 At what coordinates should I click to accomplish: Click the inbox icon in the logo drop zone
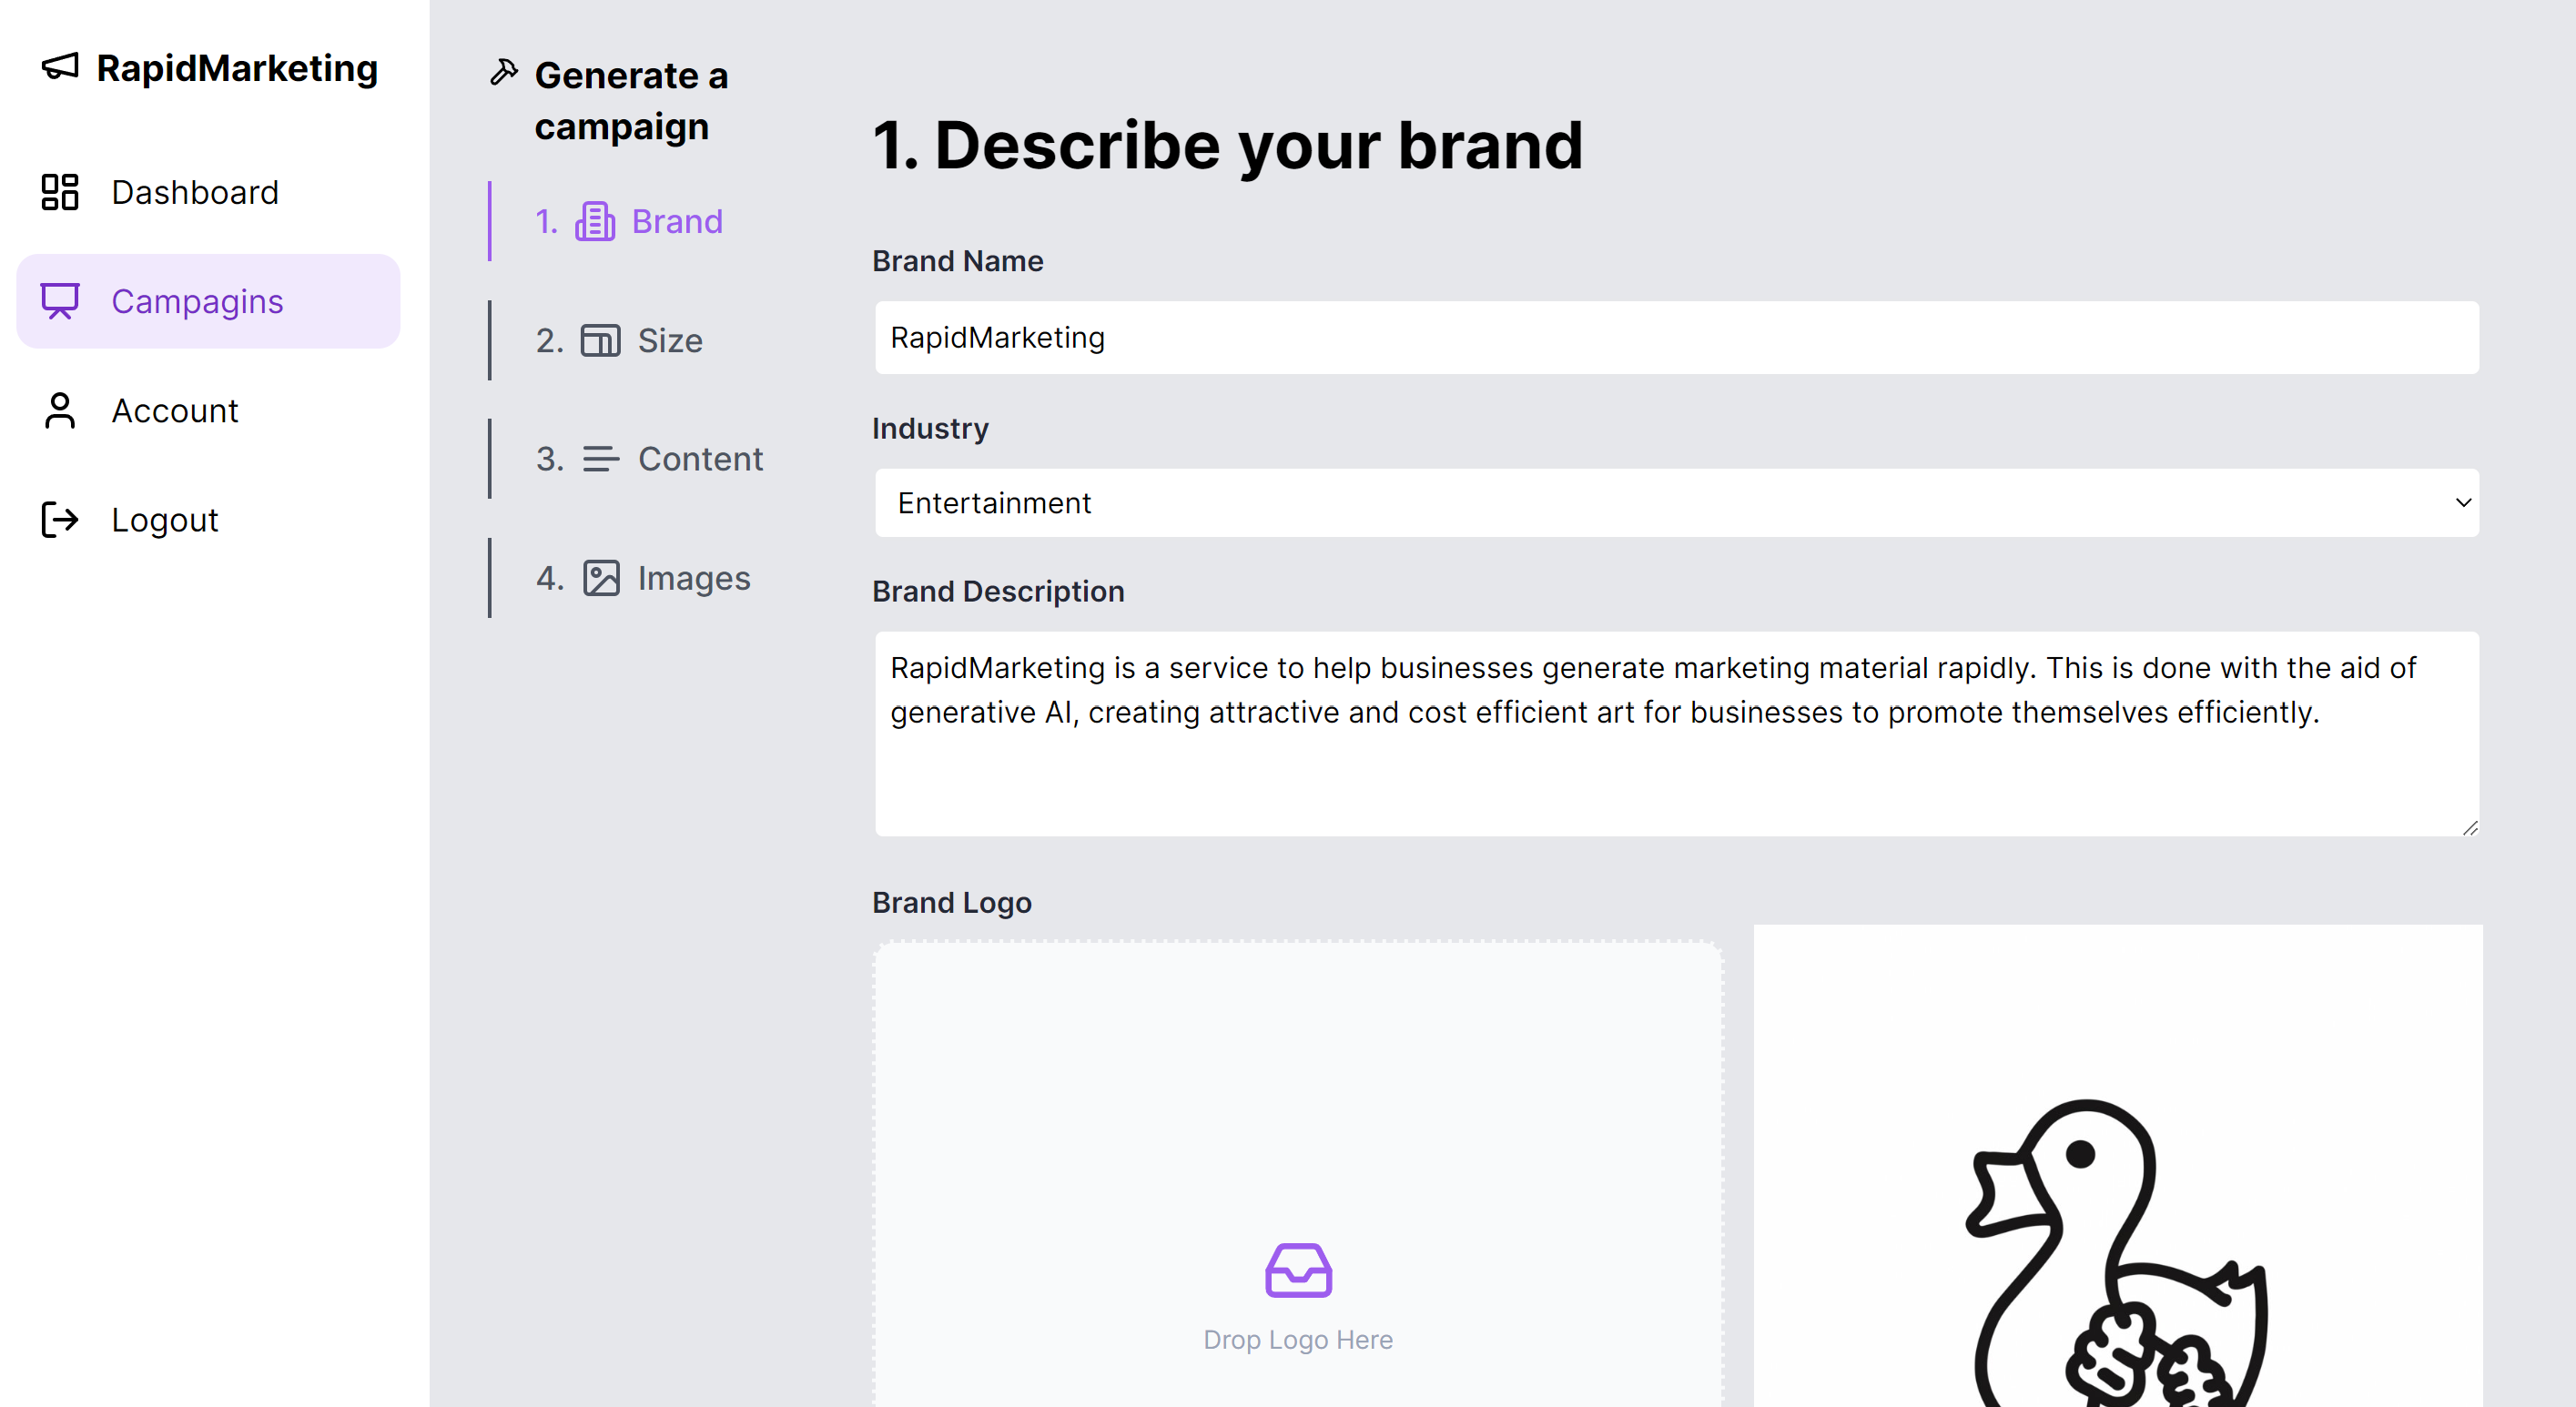1298,1270
